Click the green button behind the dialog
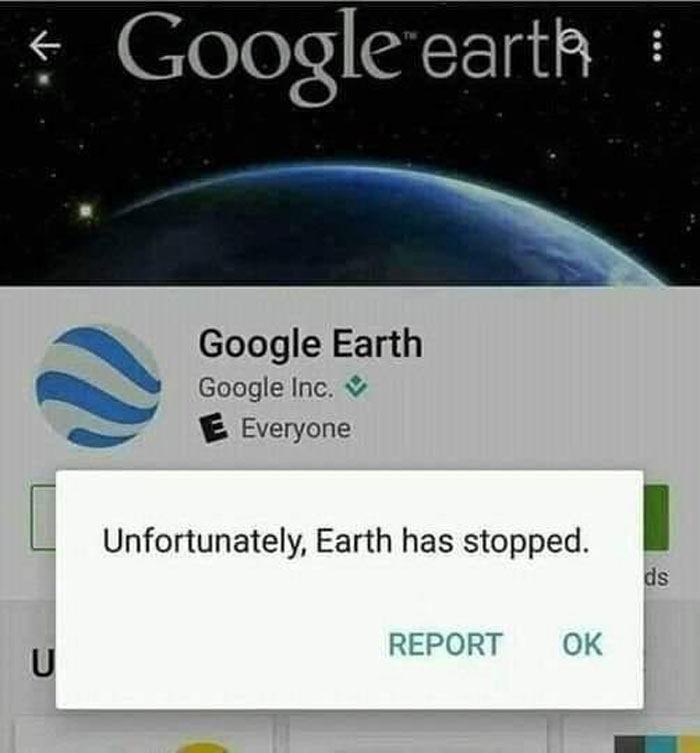 point(656,518)
